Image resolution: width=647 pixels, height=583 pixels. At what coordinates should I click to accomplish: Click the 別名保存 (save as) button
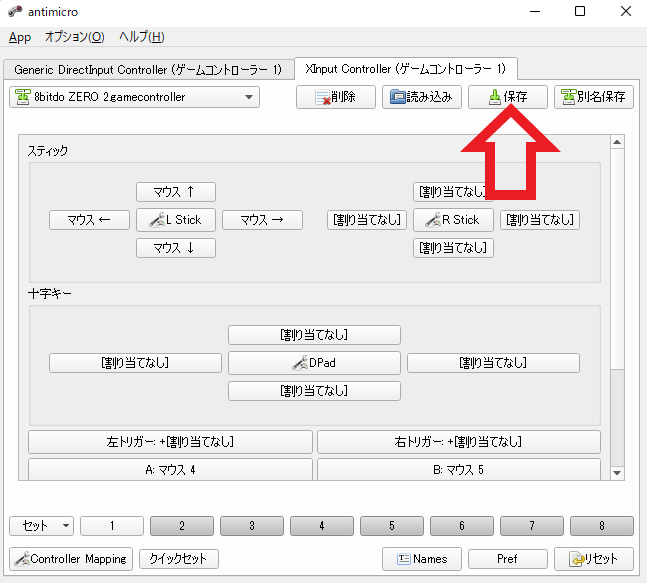pyautogui.click(x=593, y=97)
